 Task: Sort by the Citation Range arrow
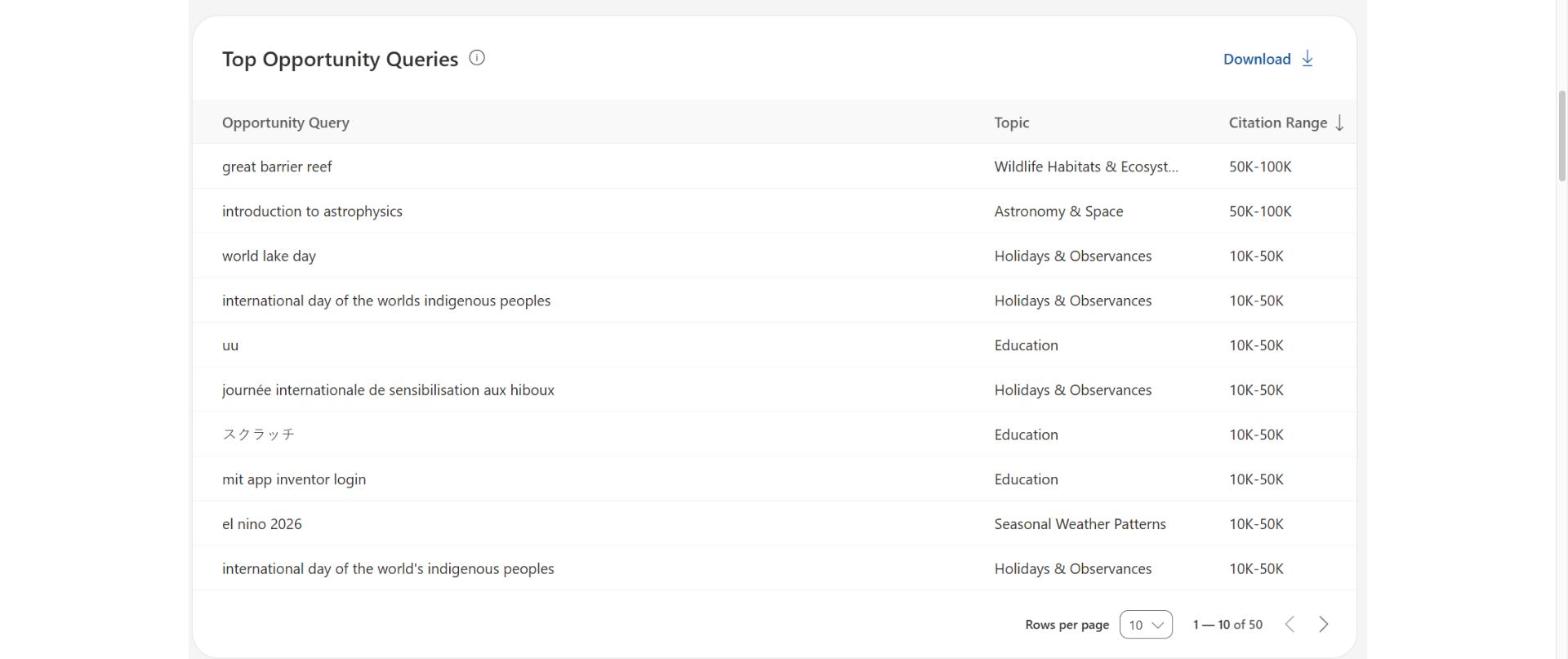tap(1340, 122)
